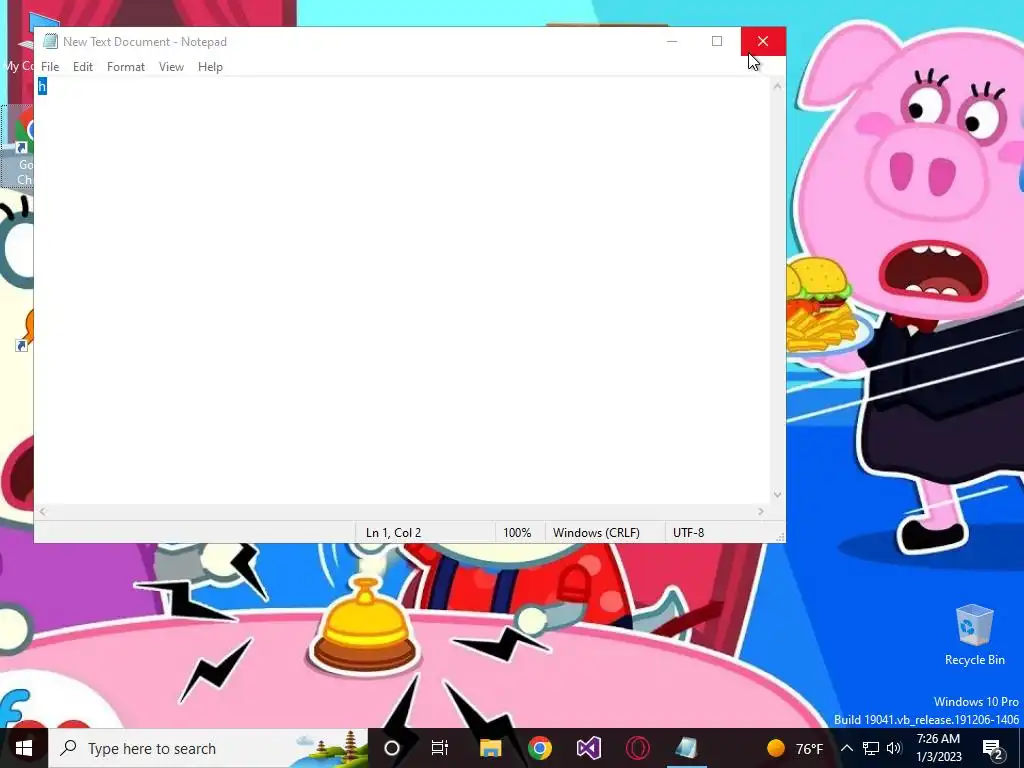Click the Notepad taskbar button

point(686,748)
